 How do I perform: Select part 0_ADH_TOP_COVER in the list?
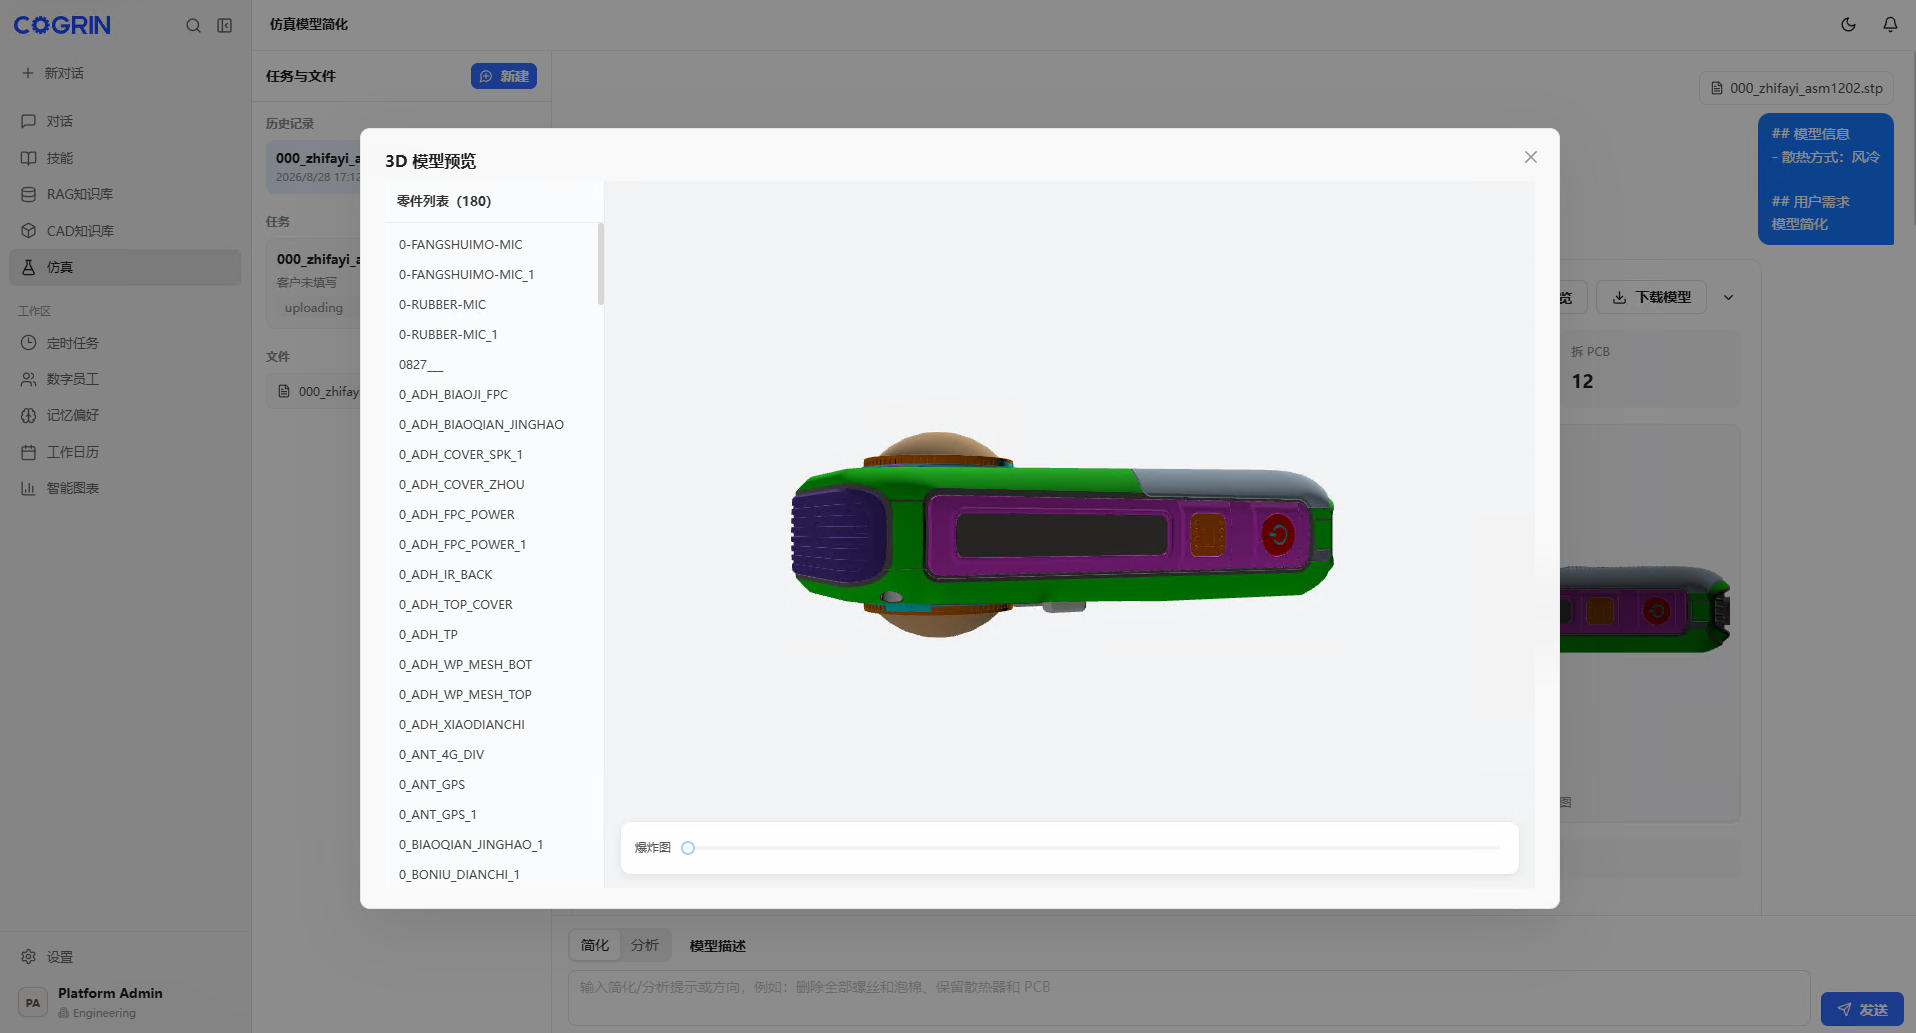pyautogui.click(x=491, y=604)
